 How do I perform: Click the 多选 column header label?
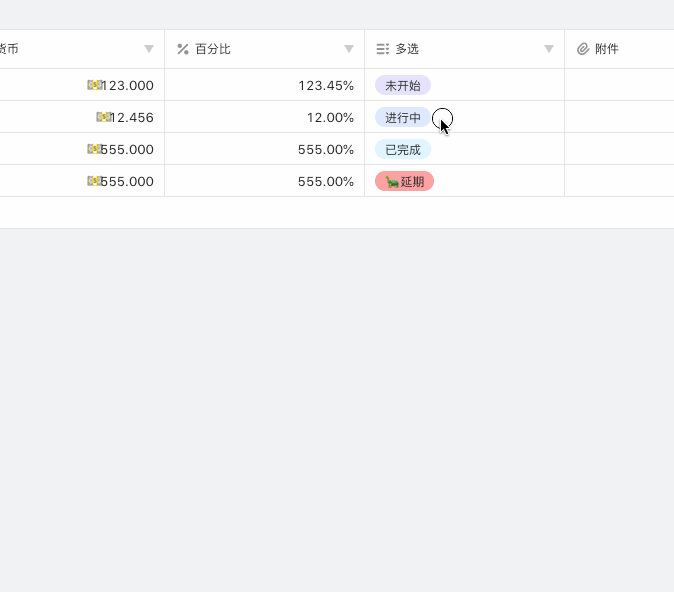click(x=407, y=49)
